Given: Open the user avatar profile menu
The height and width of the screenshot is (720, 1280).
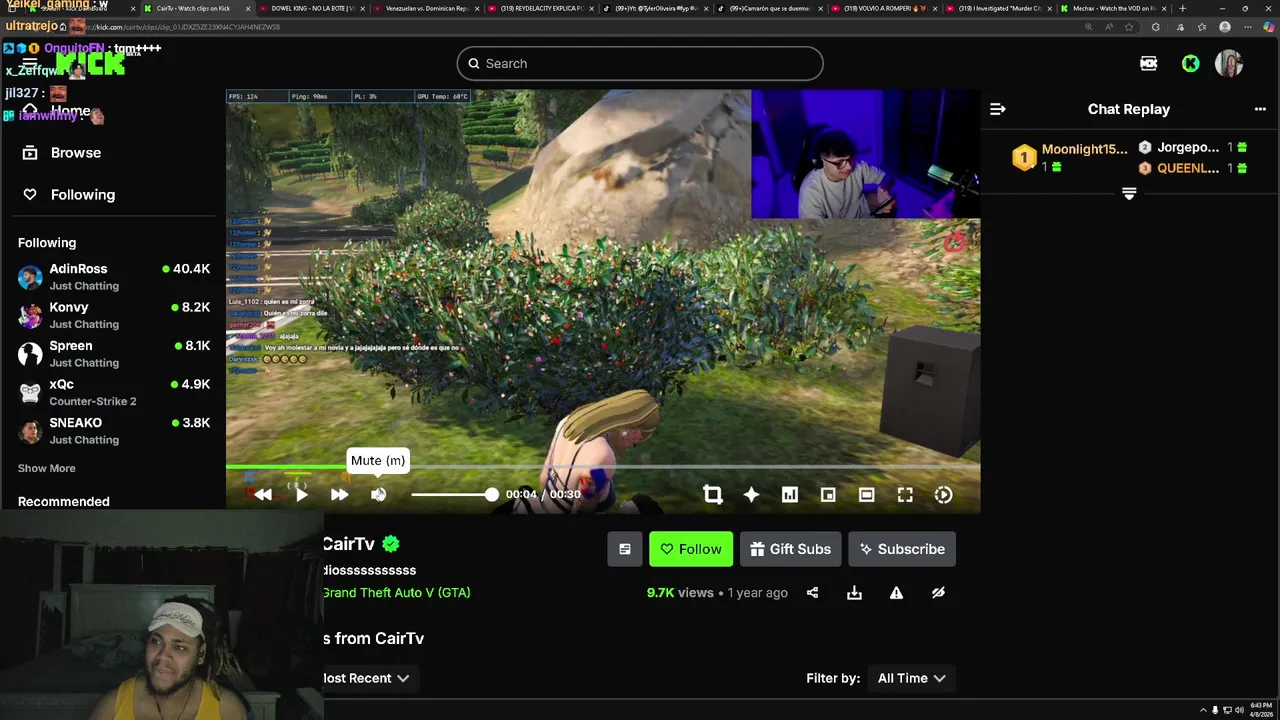Looking at the screenshot, I should tap(1228, 63).
